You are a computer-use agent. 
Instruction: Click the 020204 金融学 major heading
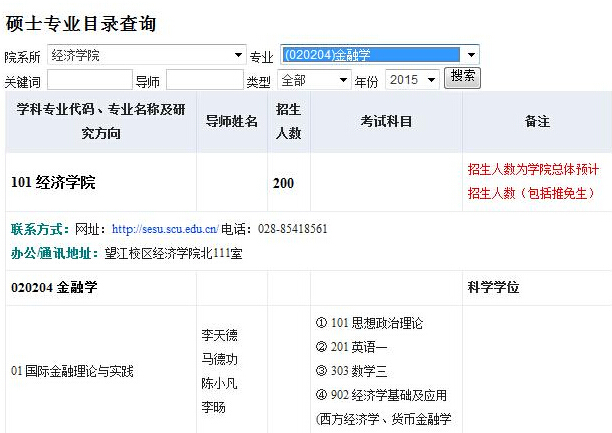(54, 288)
